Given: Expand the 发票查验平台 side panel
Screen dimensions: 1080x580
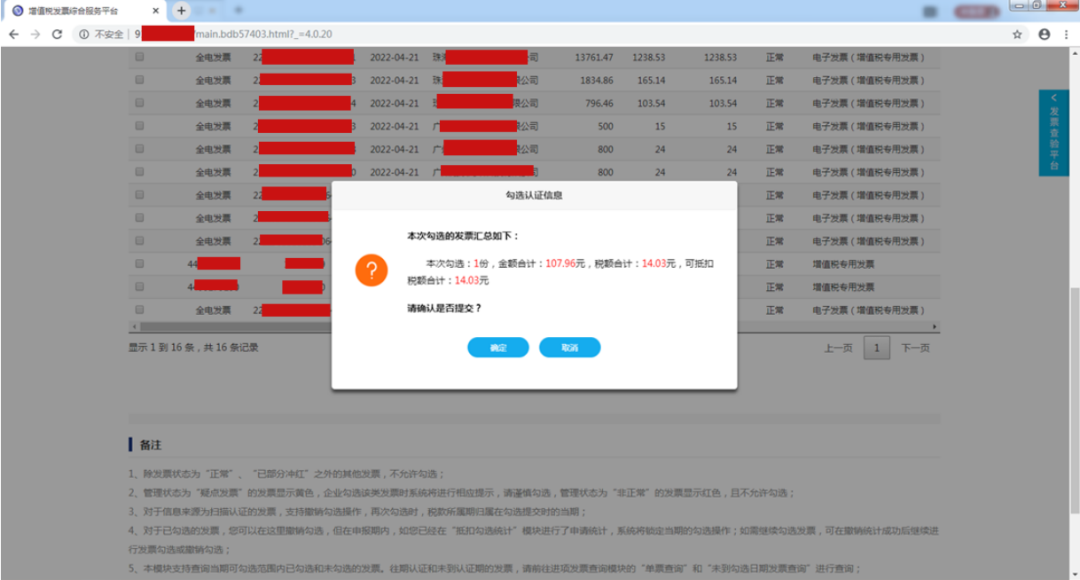Looking at the screenshot, I should click(x=1053, y=132).
